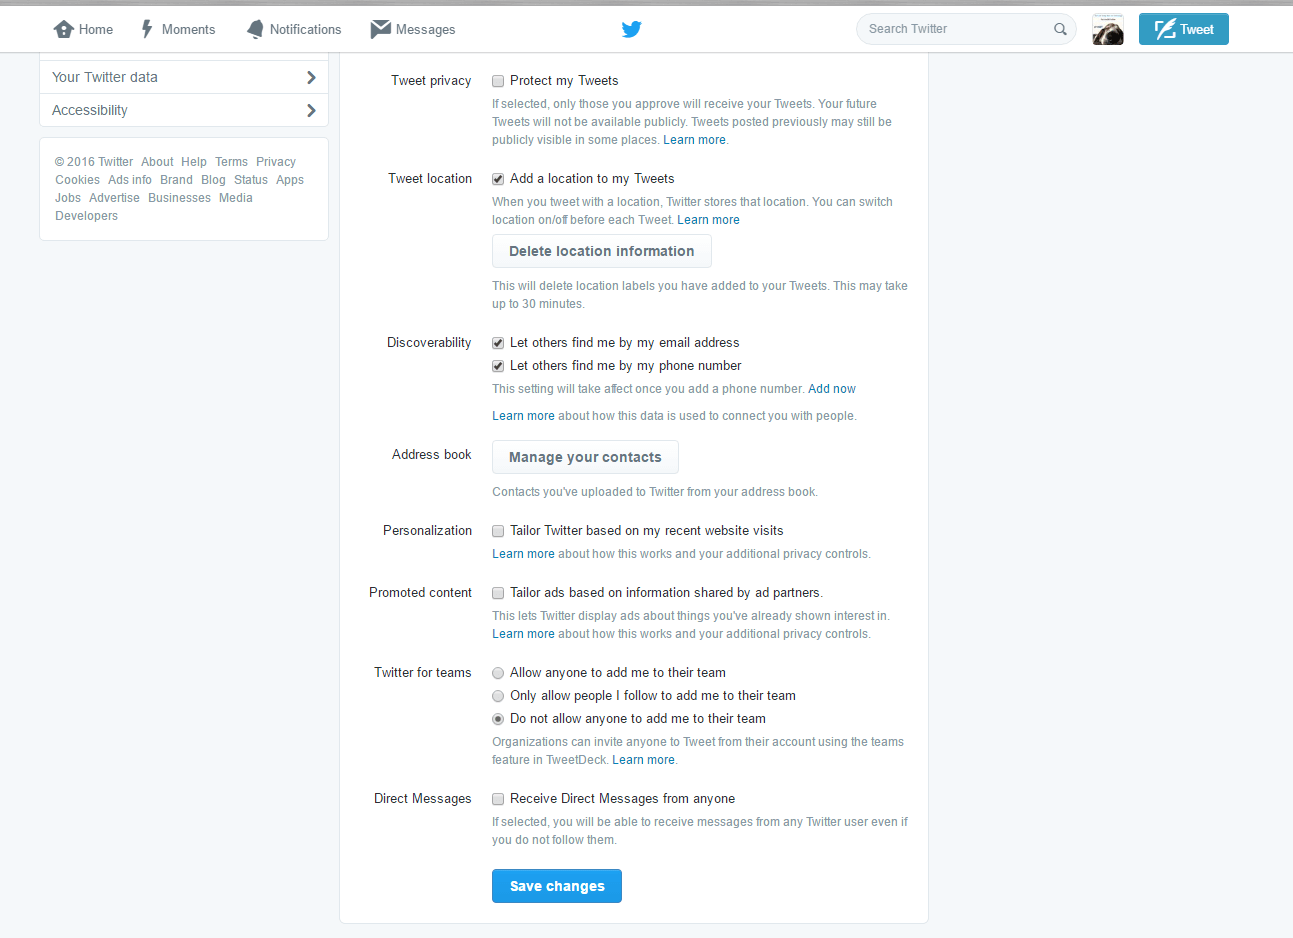Open Learn more about TweetDeck teams

click(643, 760)
